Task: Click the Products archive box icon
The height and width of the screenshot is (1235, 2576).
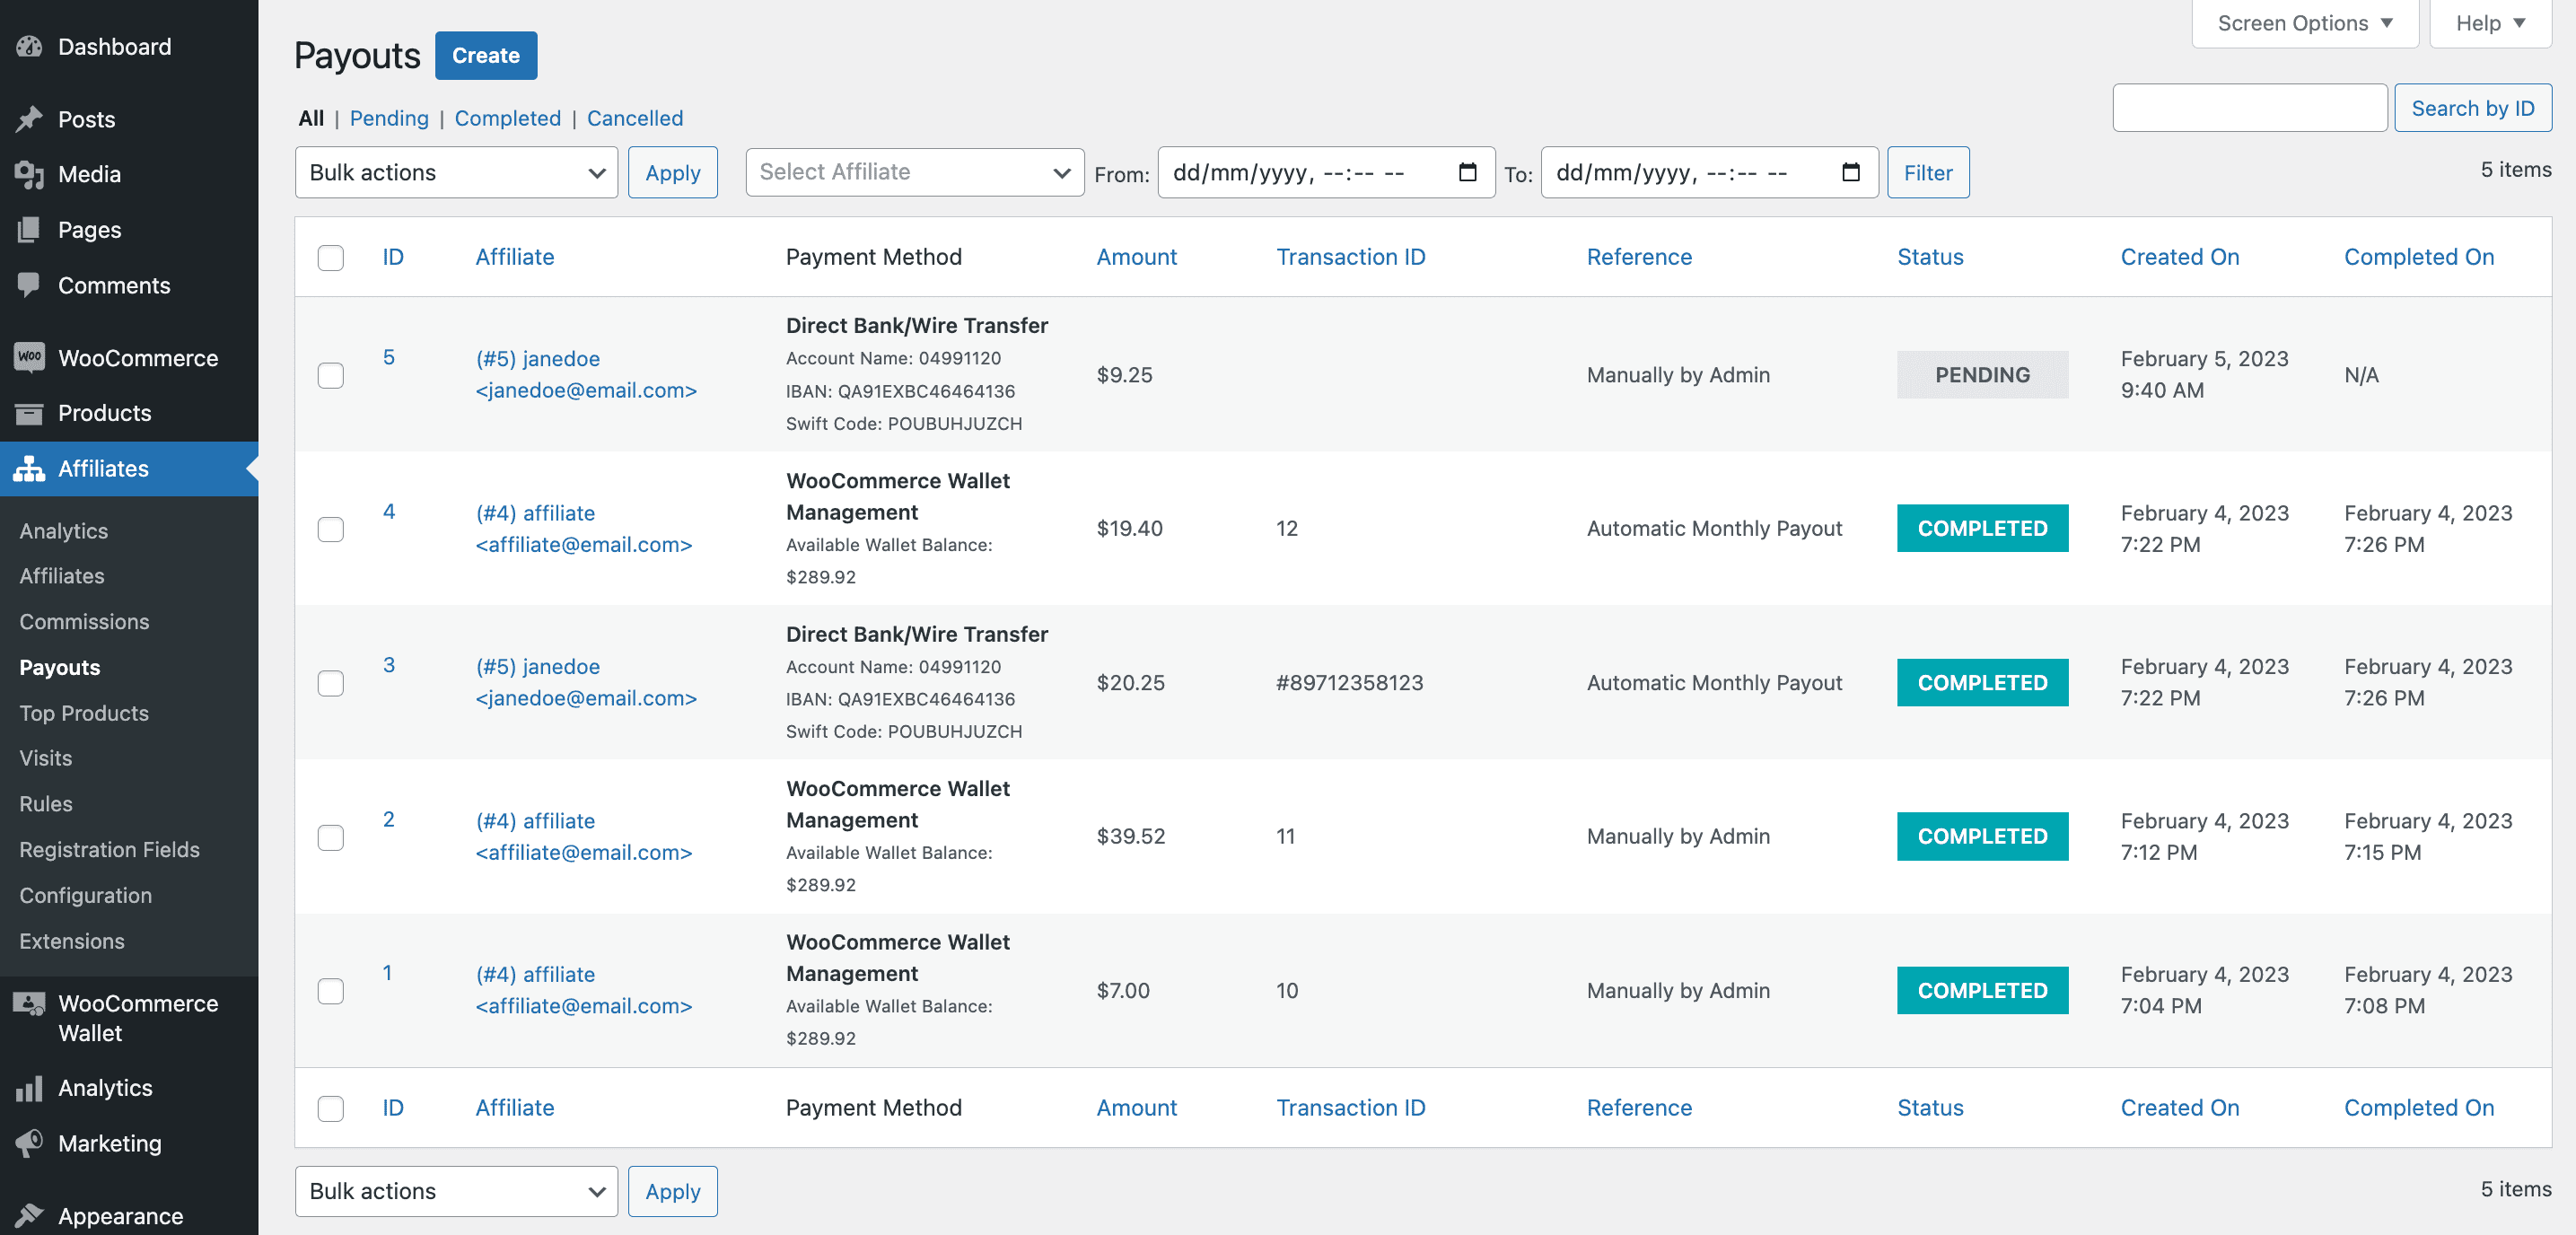Action: tap(29, 413)
